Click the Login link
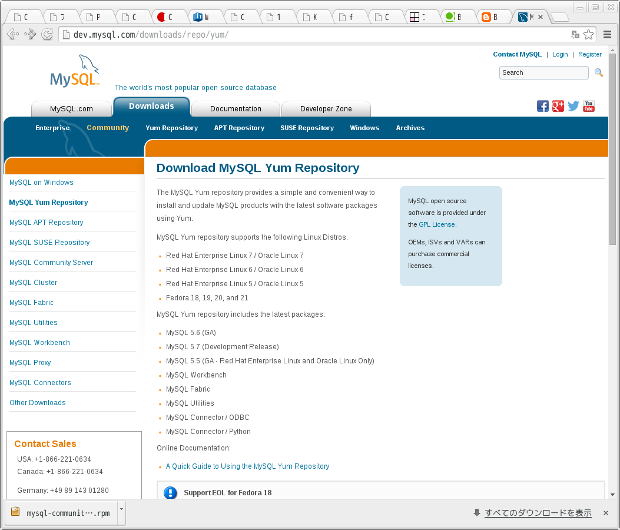Image resolution: width=620 pixels, height=530 pixels. tap(560, 55)
